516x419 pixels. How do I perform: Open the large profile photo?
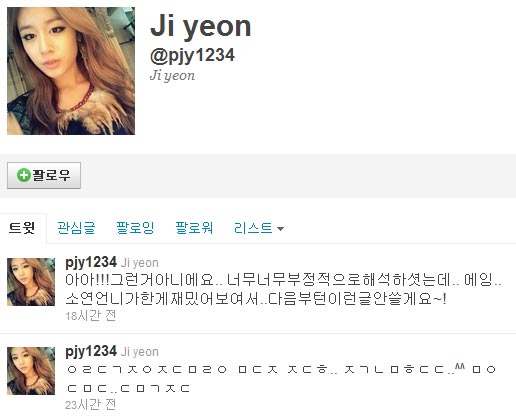pos(71,71)
